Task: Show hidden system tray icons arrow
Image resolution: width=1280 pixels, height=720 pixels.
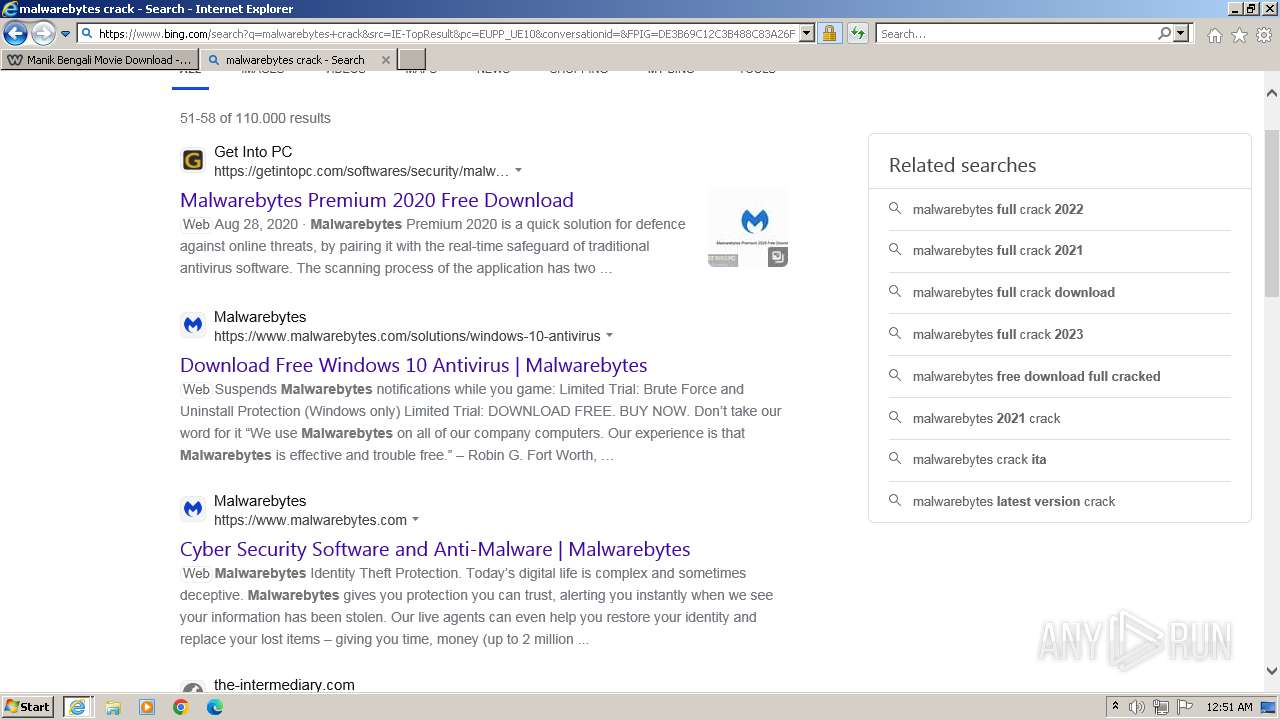Action: (1115, 707)
